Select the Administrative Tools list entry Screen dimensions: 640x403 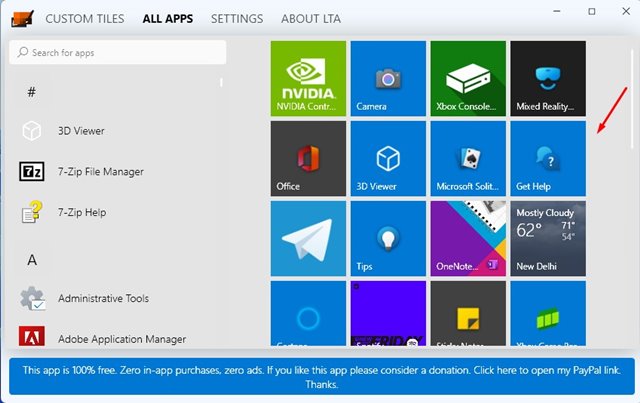point(103,298)
